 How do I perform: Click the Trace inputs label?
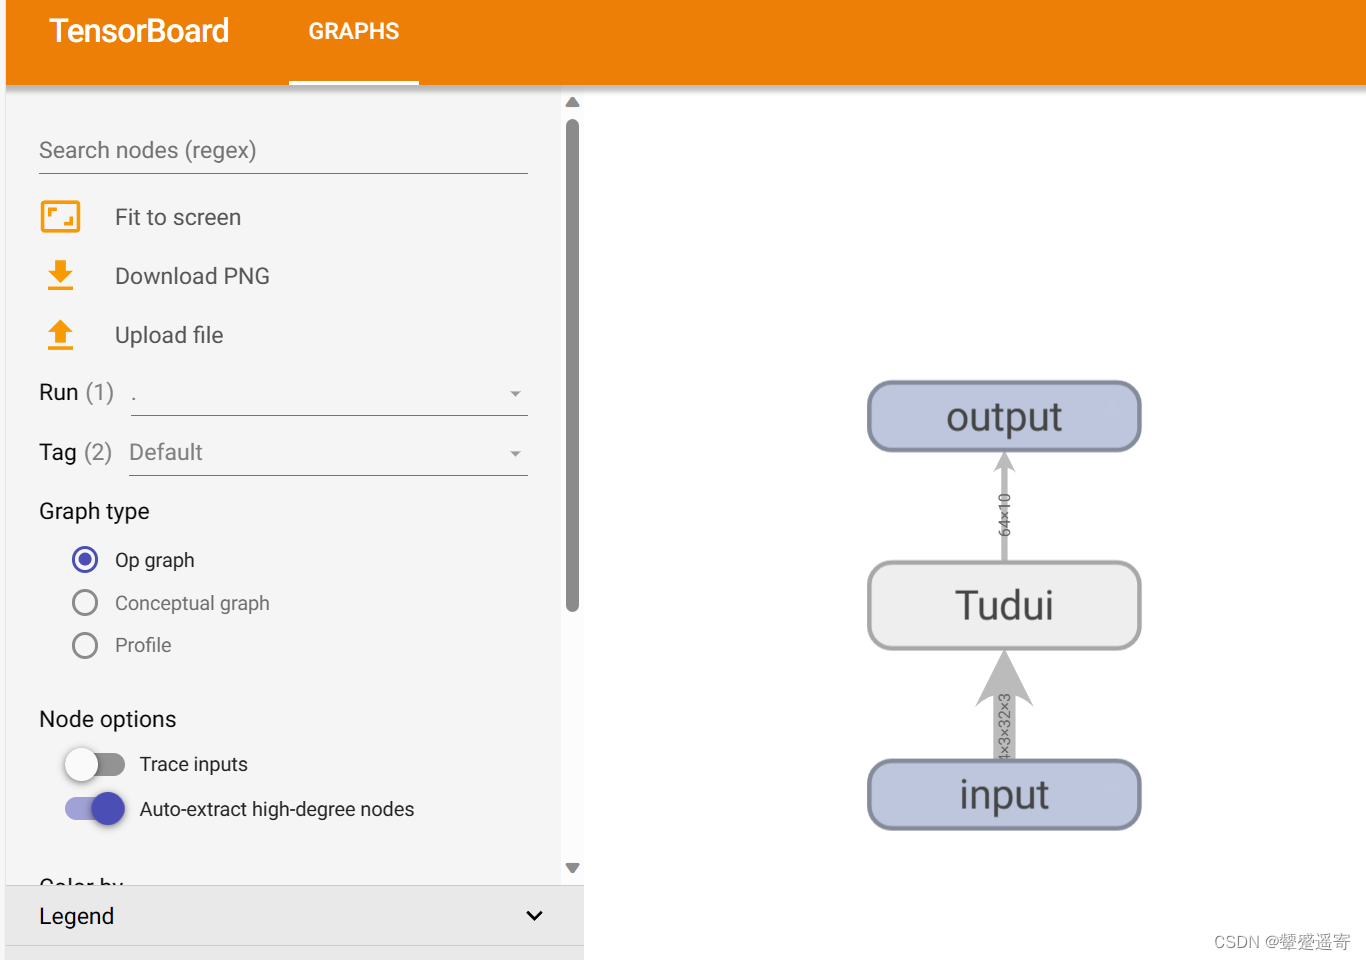click(x=193, y=764)
